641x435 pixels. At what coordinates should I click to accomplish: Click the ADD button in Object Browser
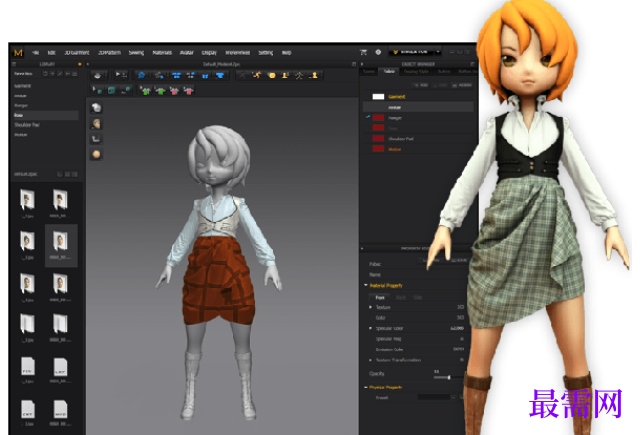click(x=421, y=85)
